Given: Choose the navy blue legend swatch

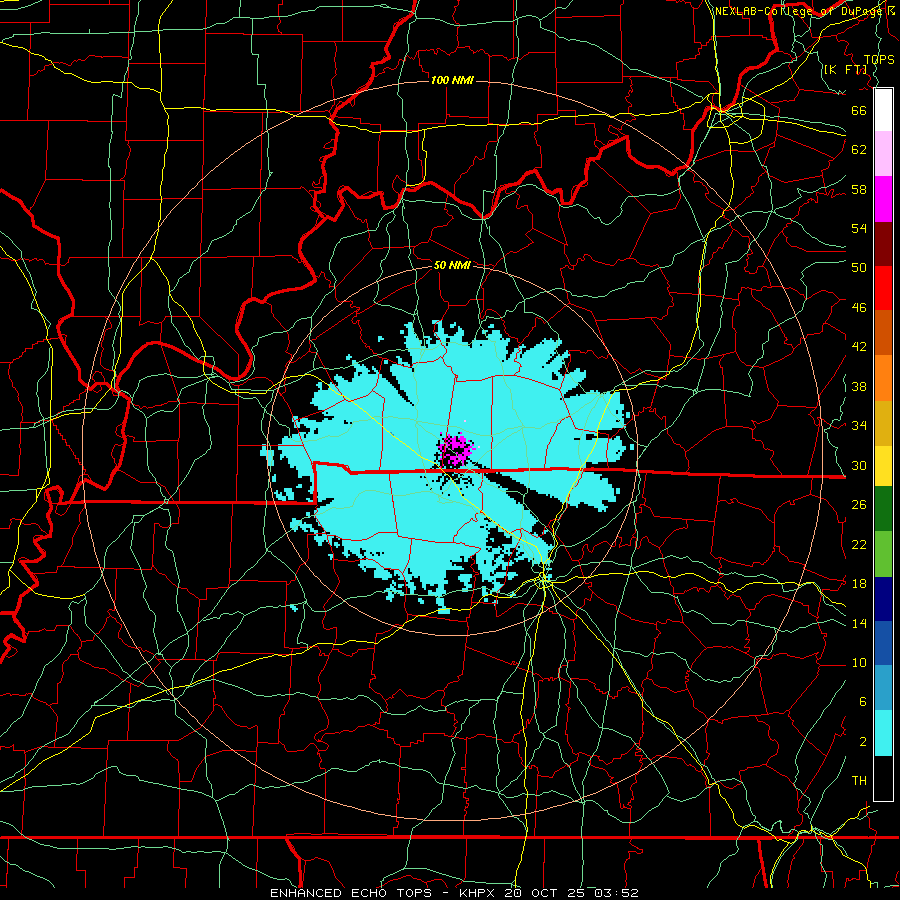Looking at the screenshot, I should (883, 599).
